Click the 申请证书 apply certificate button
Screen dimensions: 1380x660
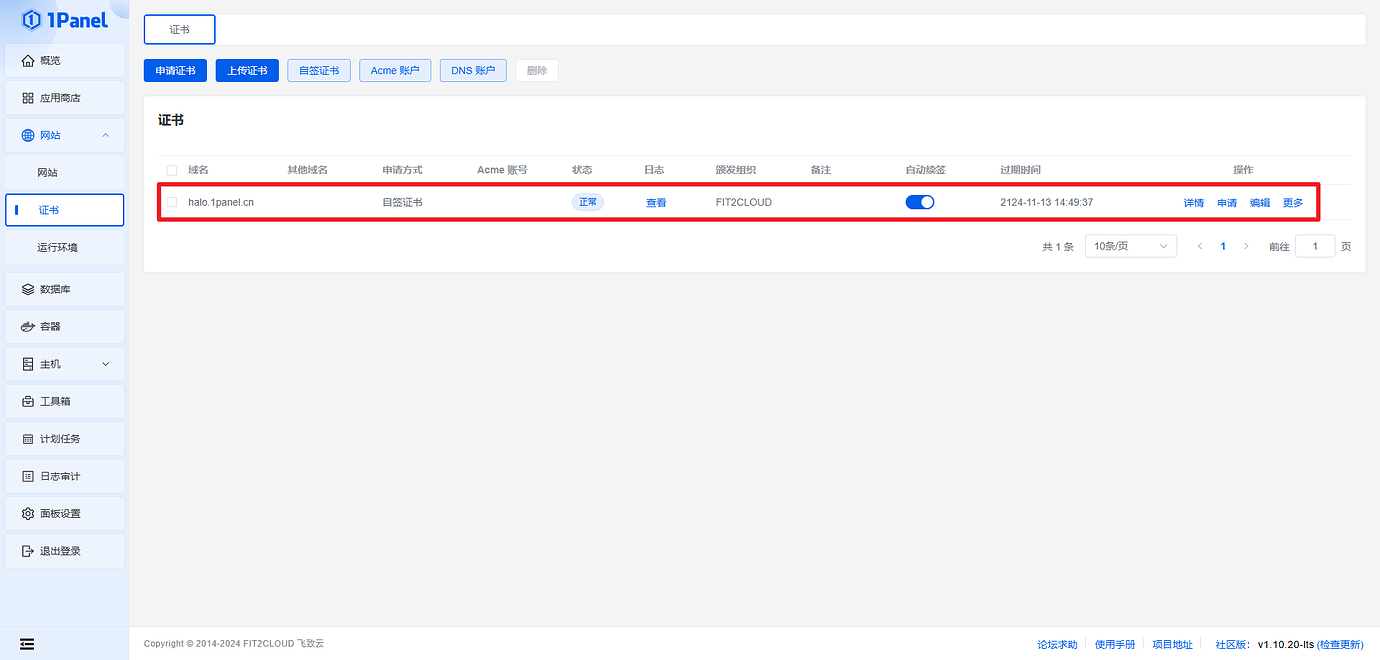pyautogui.click(x=174, y=70)
